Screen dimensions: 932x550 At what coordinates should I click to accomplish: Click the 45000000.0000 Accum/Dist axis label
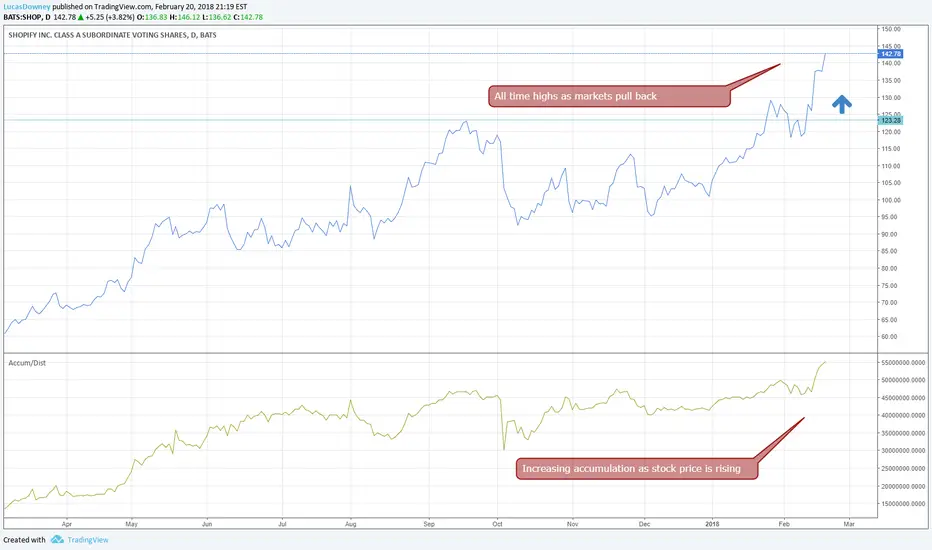tap(903, 398)
